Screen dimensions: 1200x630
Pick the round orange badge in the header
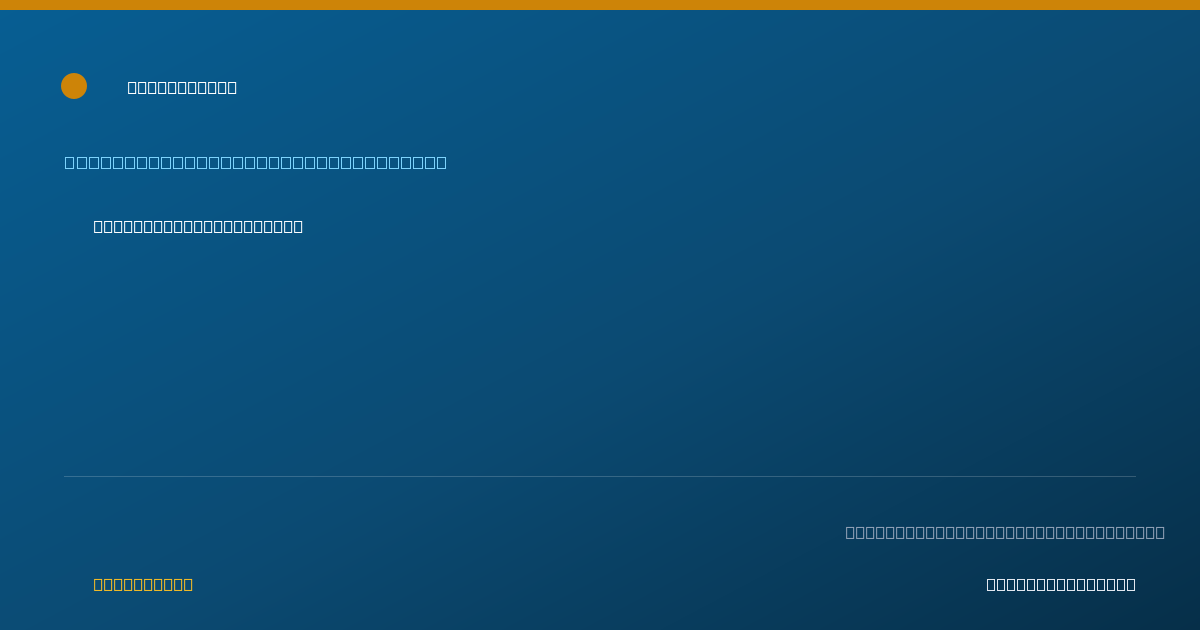tap(74, 86)
